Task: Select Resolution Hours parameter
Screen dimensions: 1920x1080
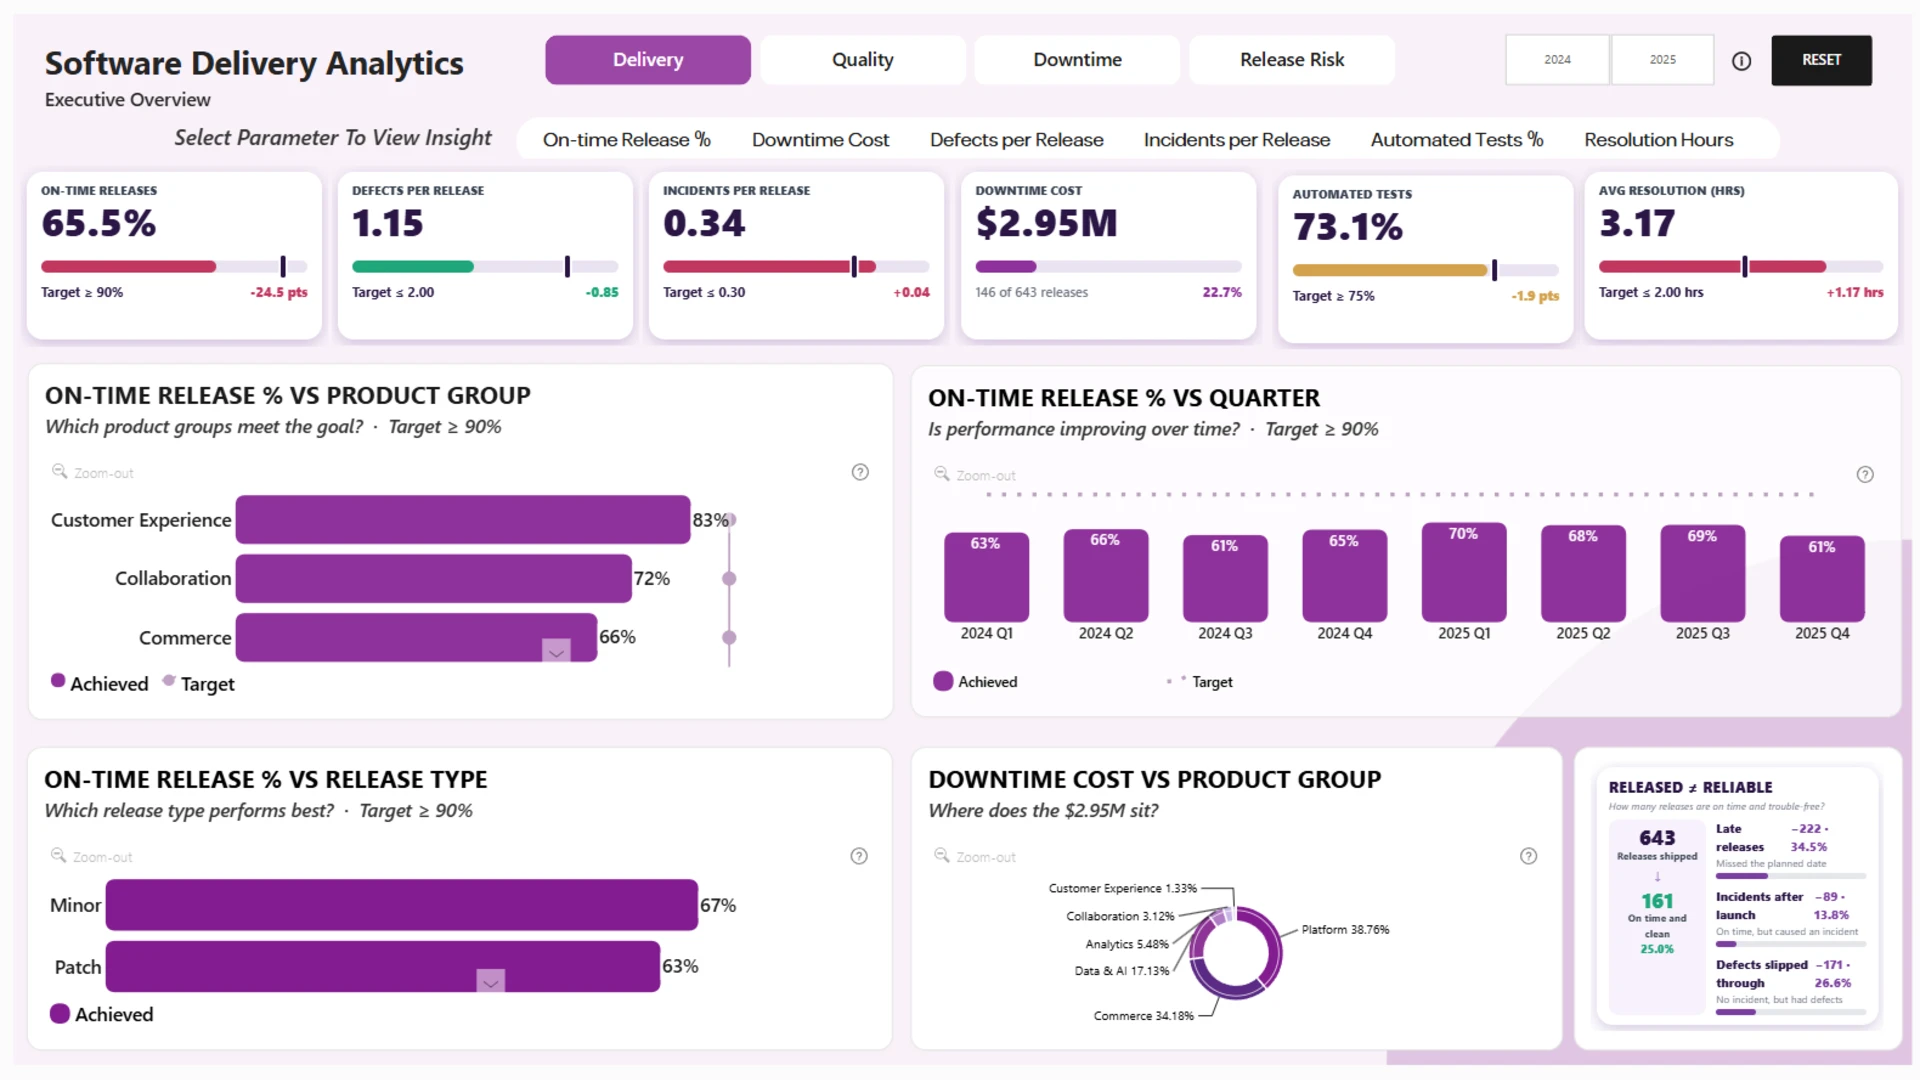Action: point(1658,140)
